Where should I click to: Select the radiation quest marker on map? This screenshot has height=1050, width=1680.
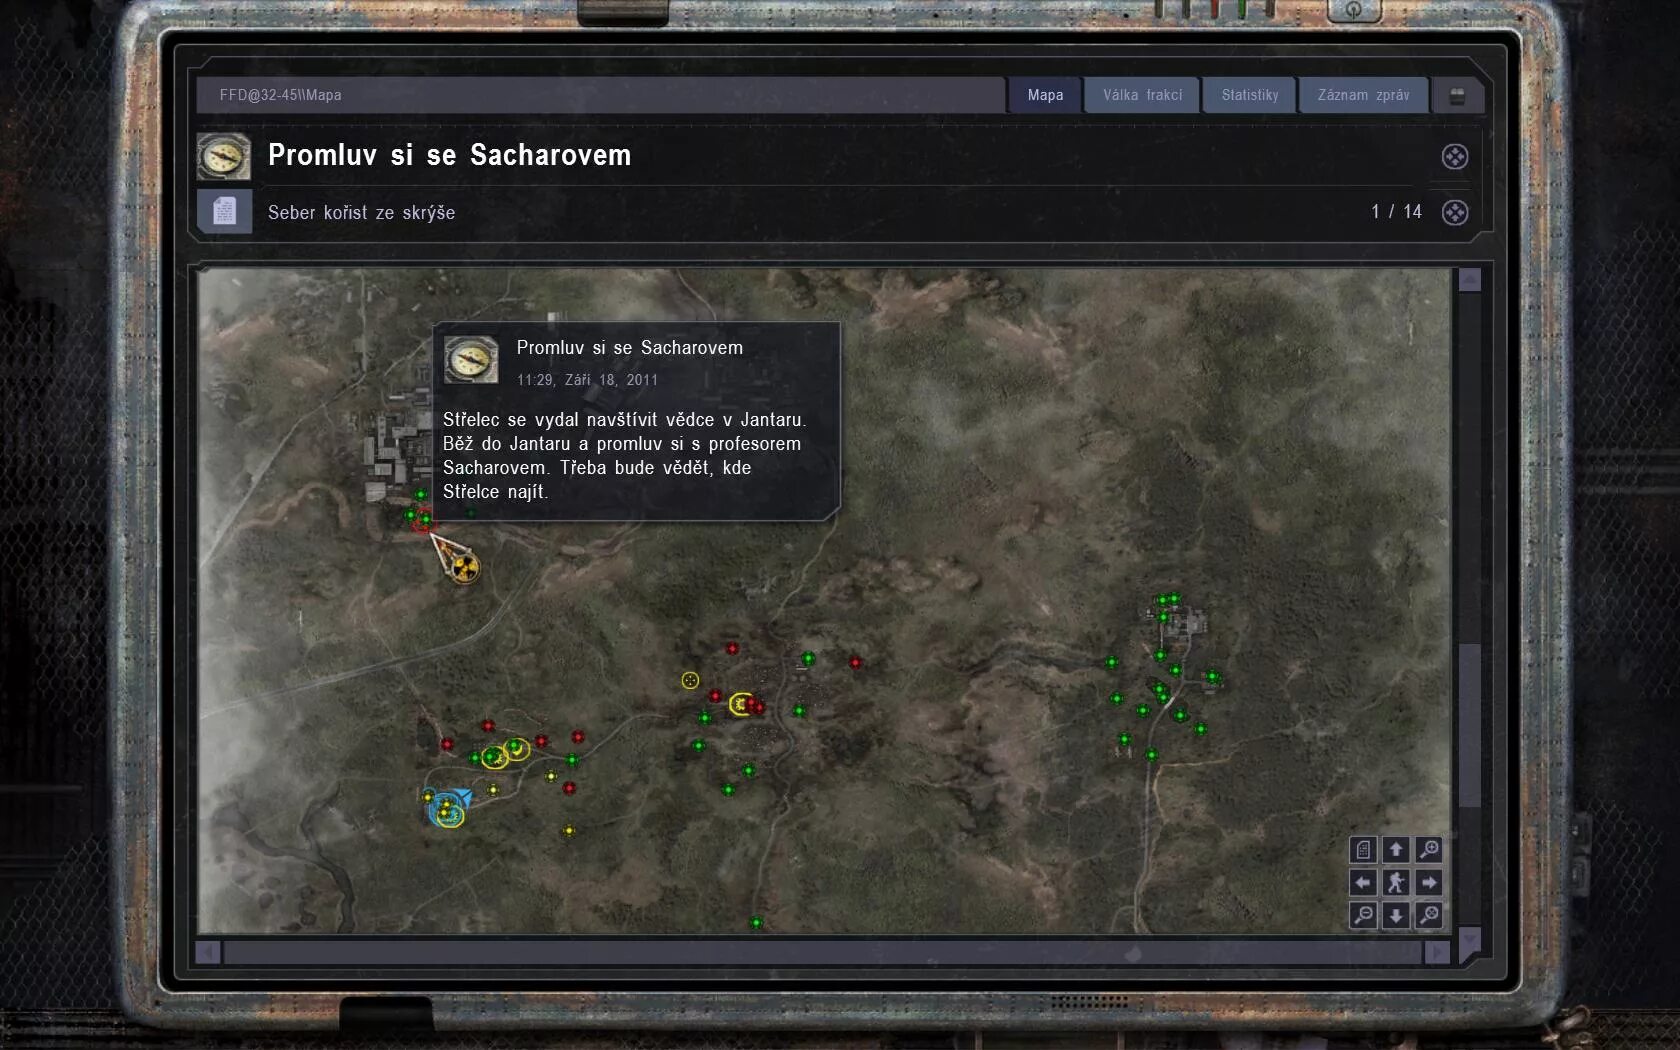(x=463, y=568)
